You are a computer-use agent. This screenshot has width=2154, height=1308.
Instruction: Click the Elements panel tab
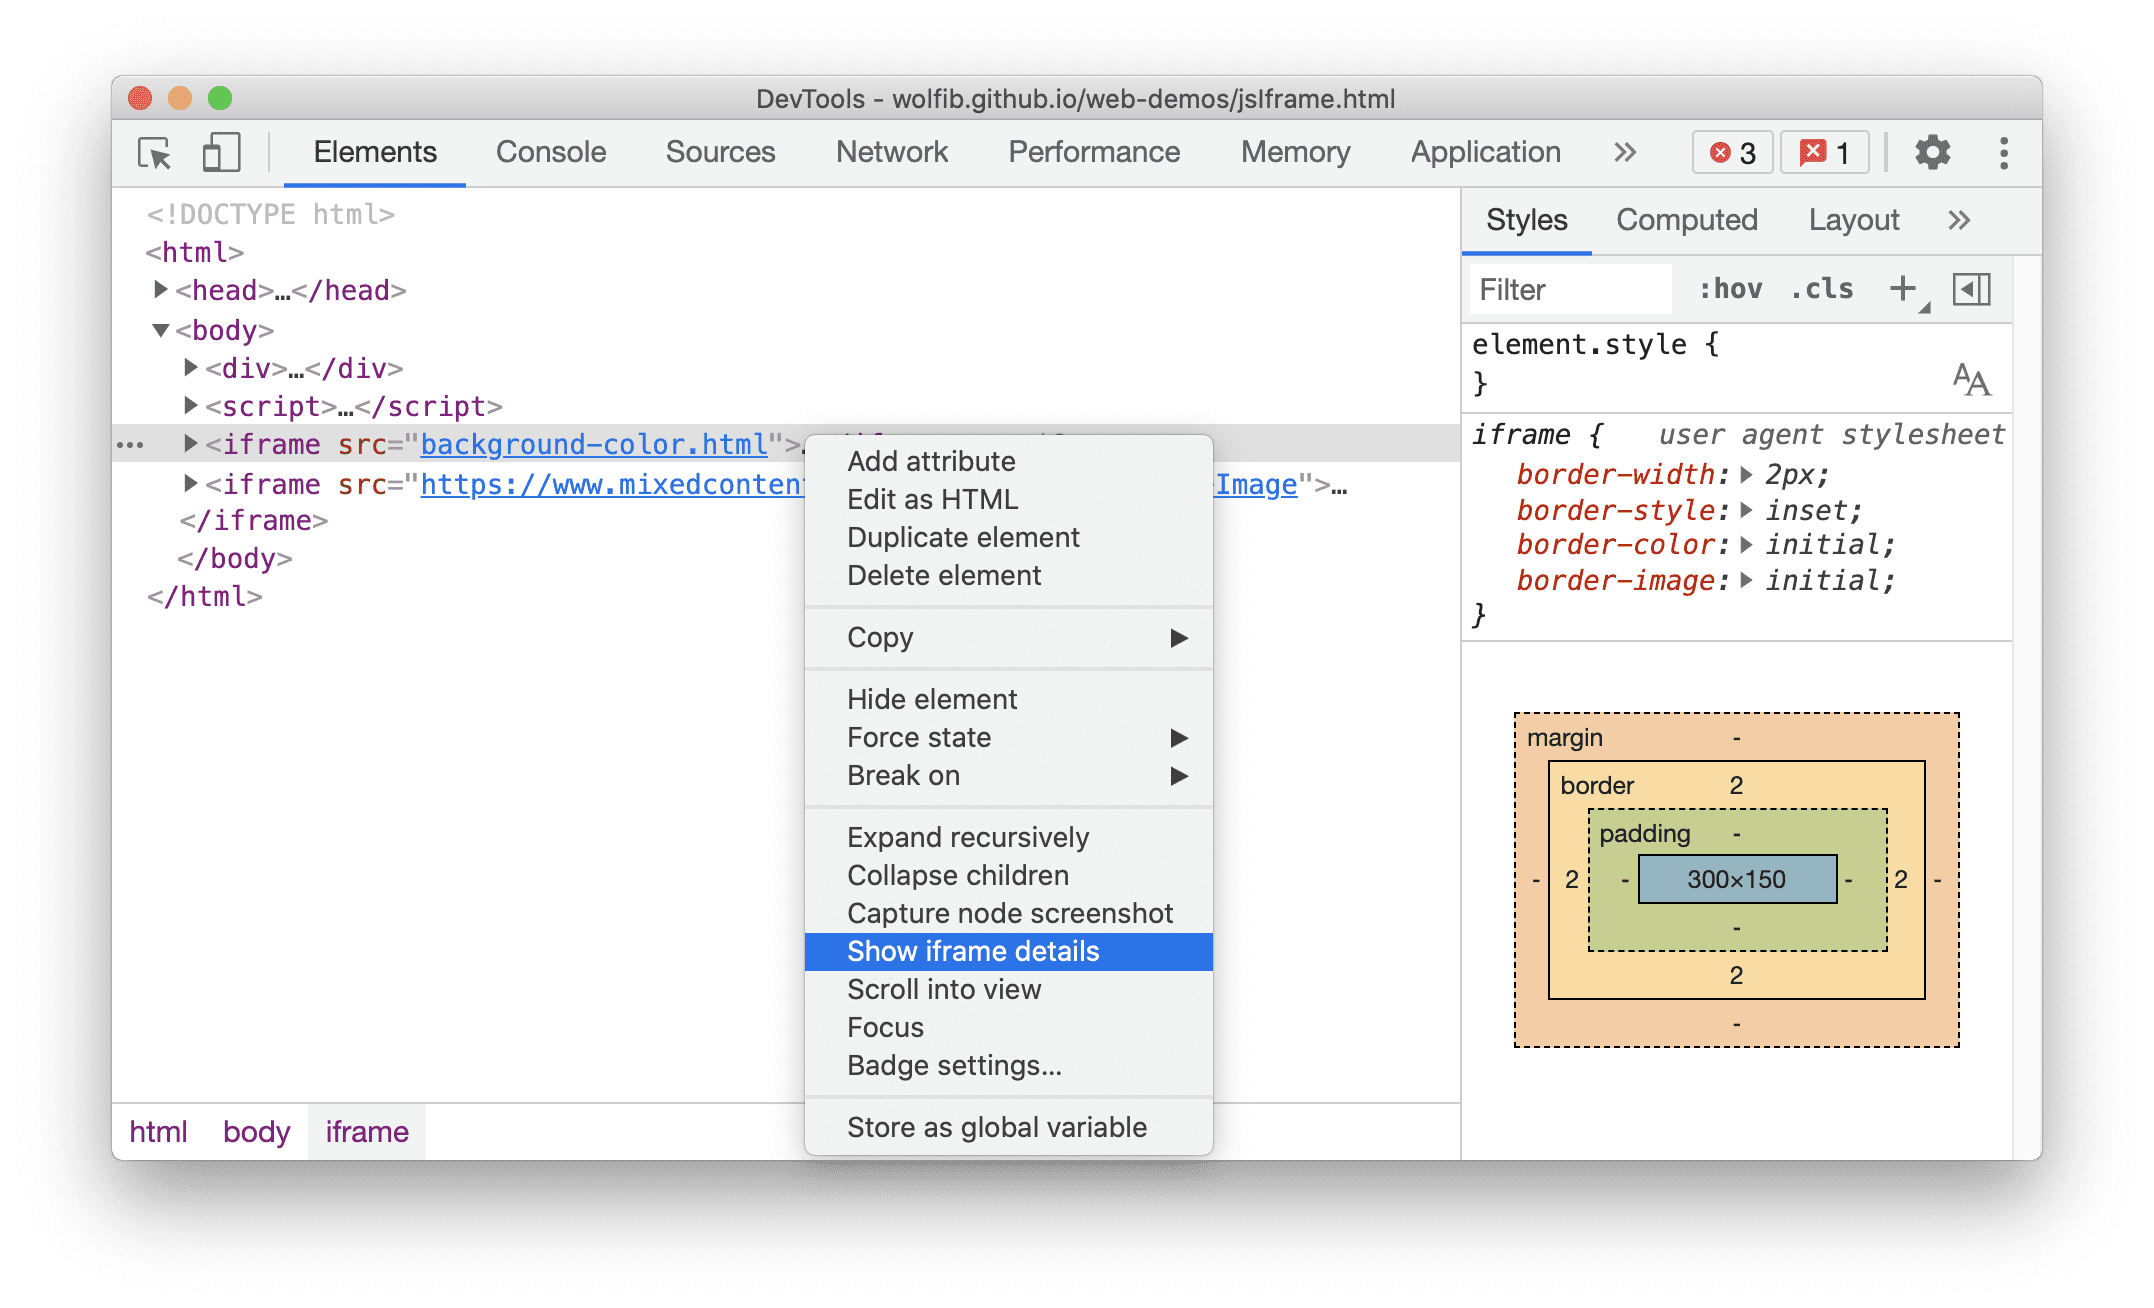click(x=375, y=152)
